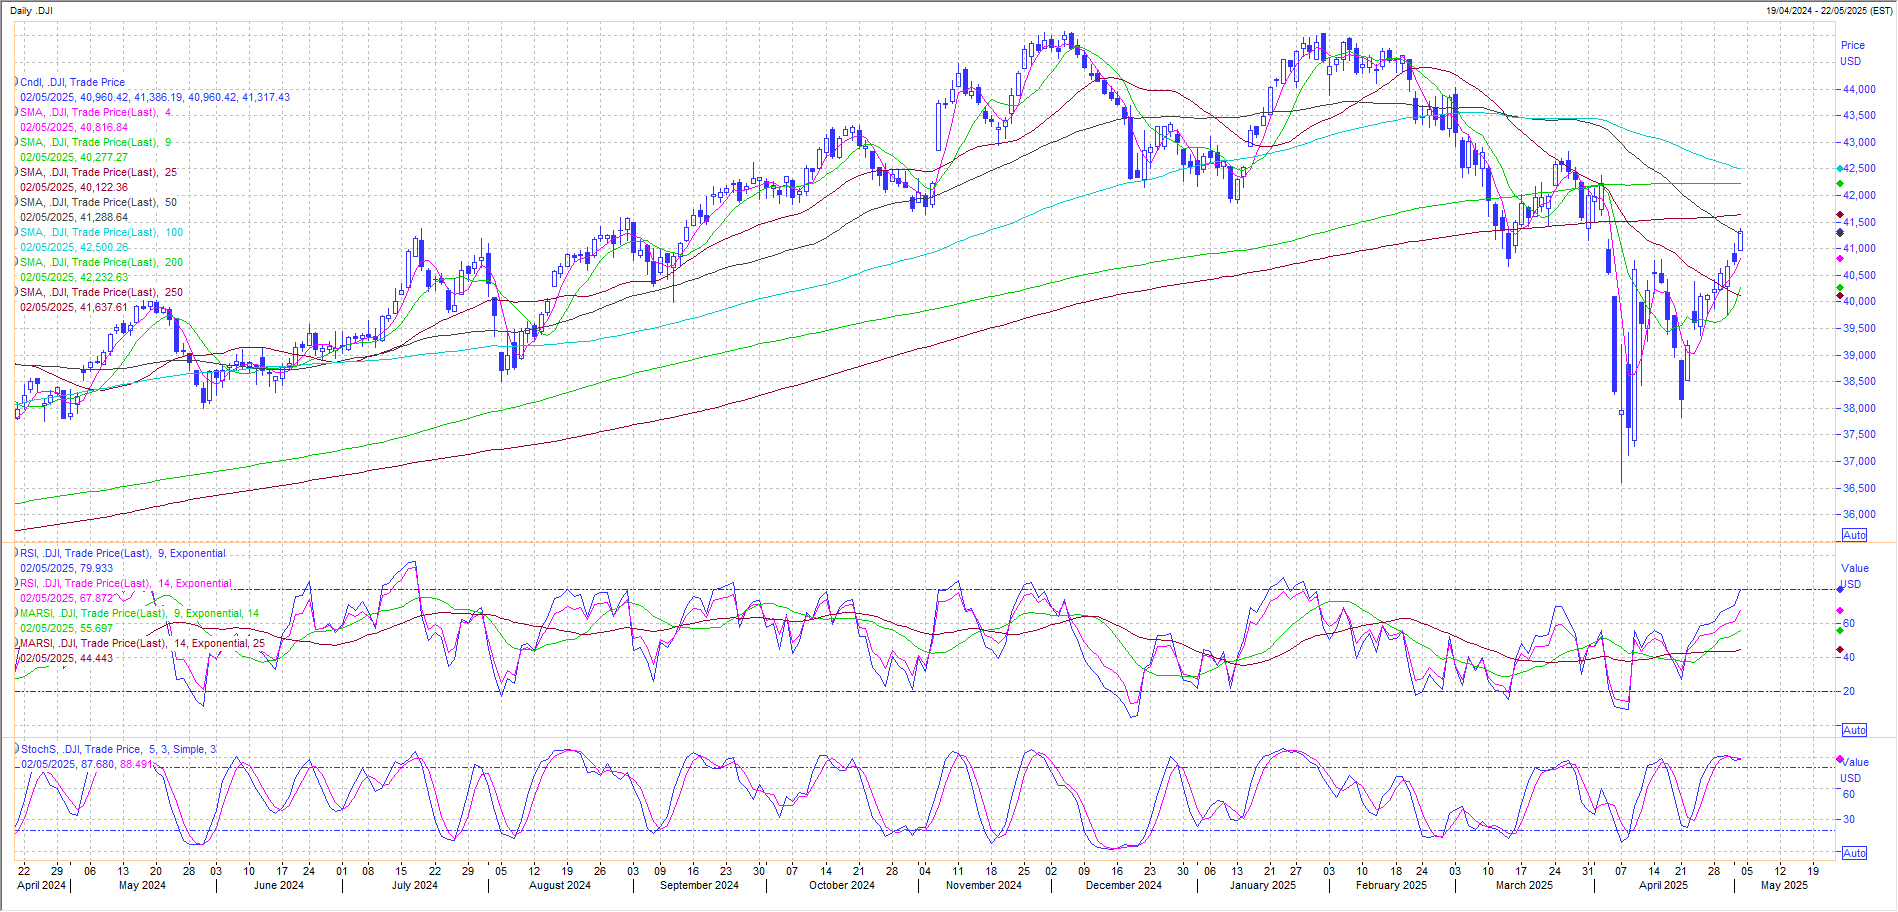Click the Auto button in the price panel

(x=1854, y=535)
